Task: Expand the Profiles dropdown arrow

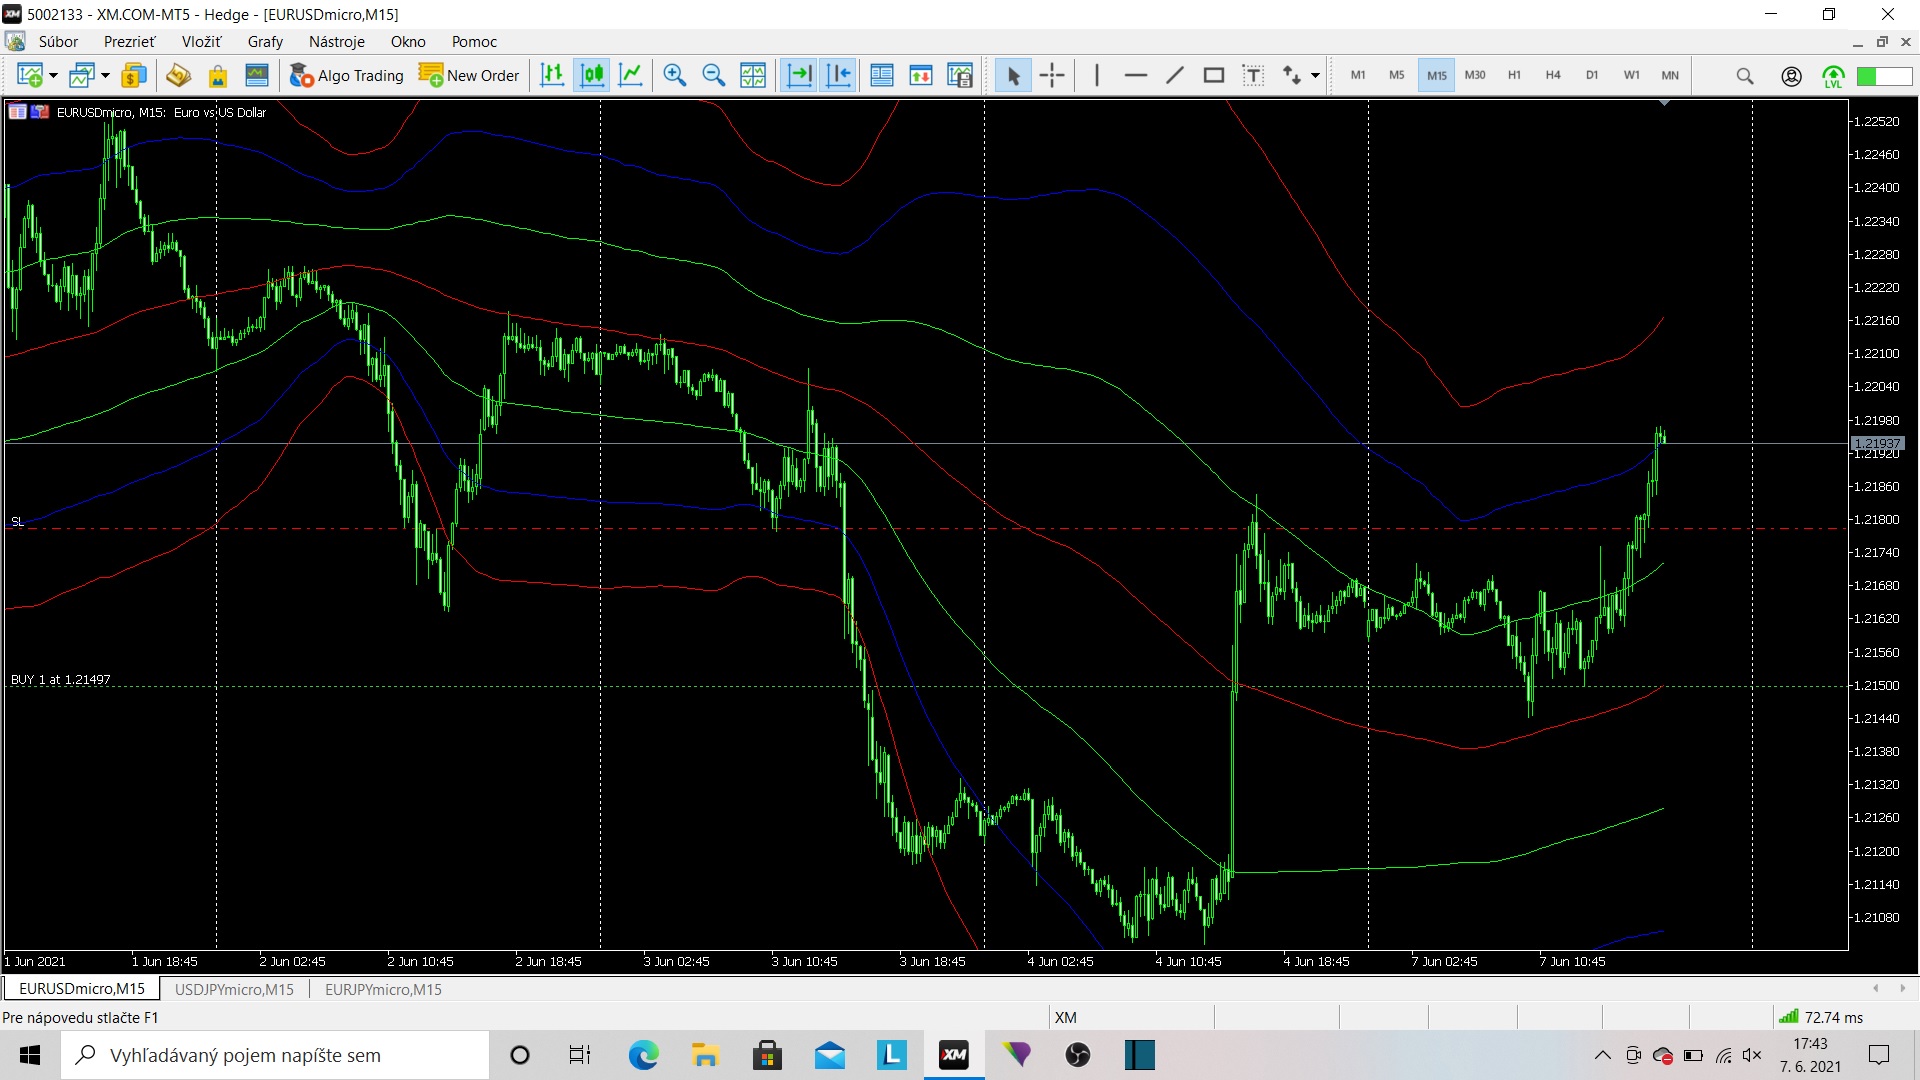Action: tap(105, 76)
